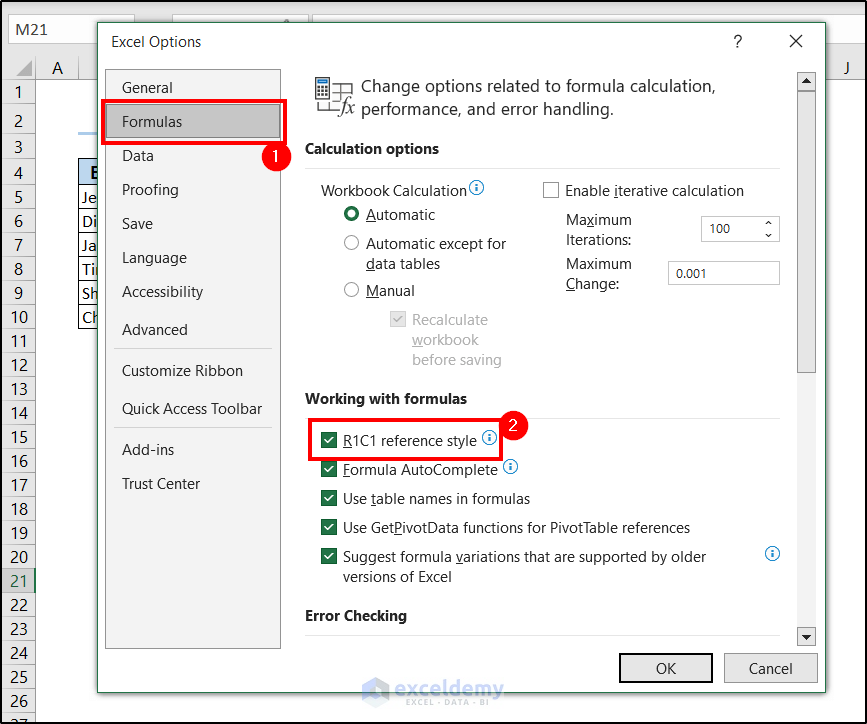Viewport: 867px width, 724px height.
Task: Click the Maximum Change input field
Action: pyautogui.click(x=723, y=274)
